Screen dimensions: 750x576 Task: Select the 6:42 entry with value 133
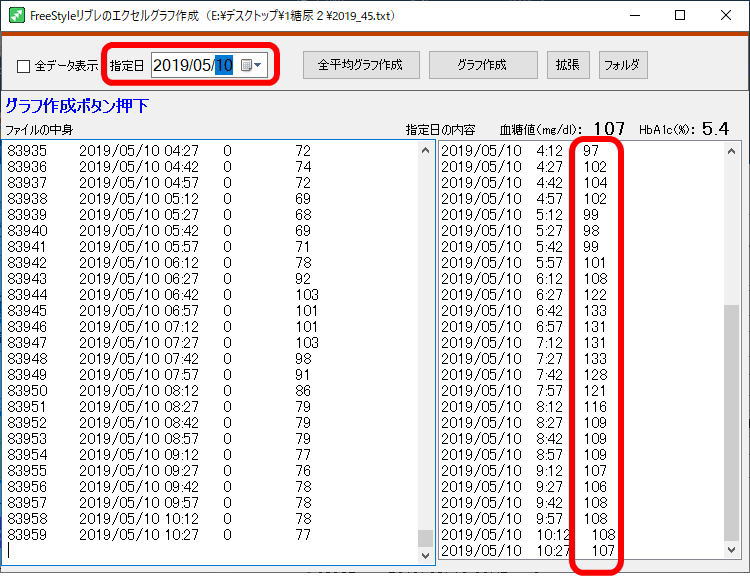click(520, 310)
